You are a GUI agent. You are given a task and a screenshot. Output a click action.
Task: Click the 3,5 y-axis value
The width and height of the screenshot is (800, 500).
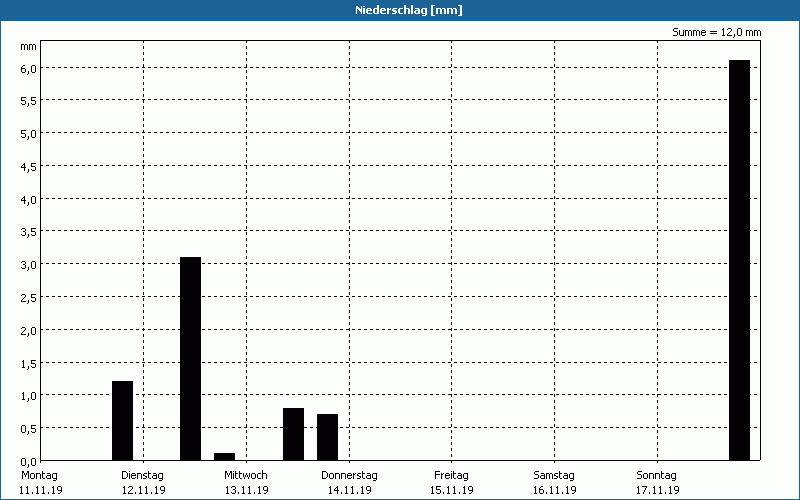(x=29, y=233)
